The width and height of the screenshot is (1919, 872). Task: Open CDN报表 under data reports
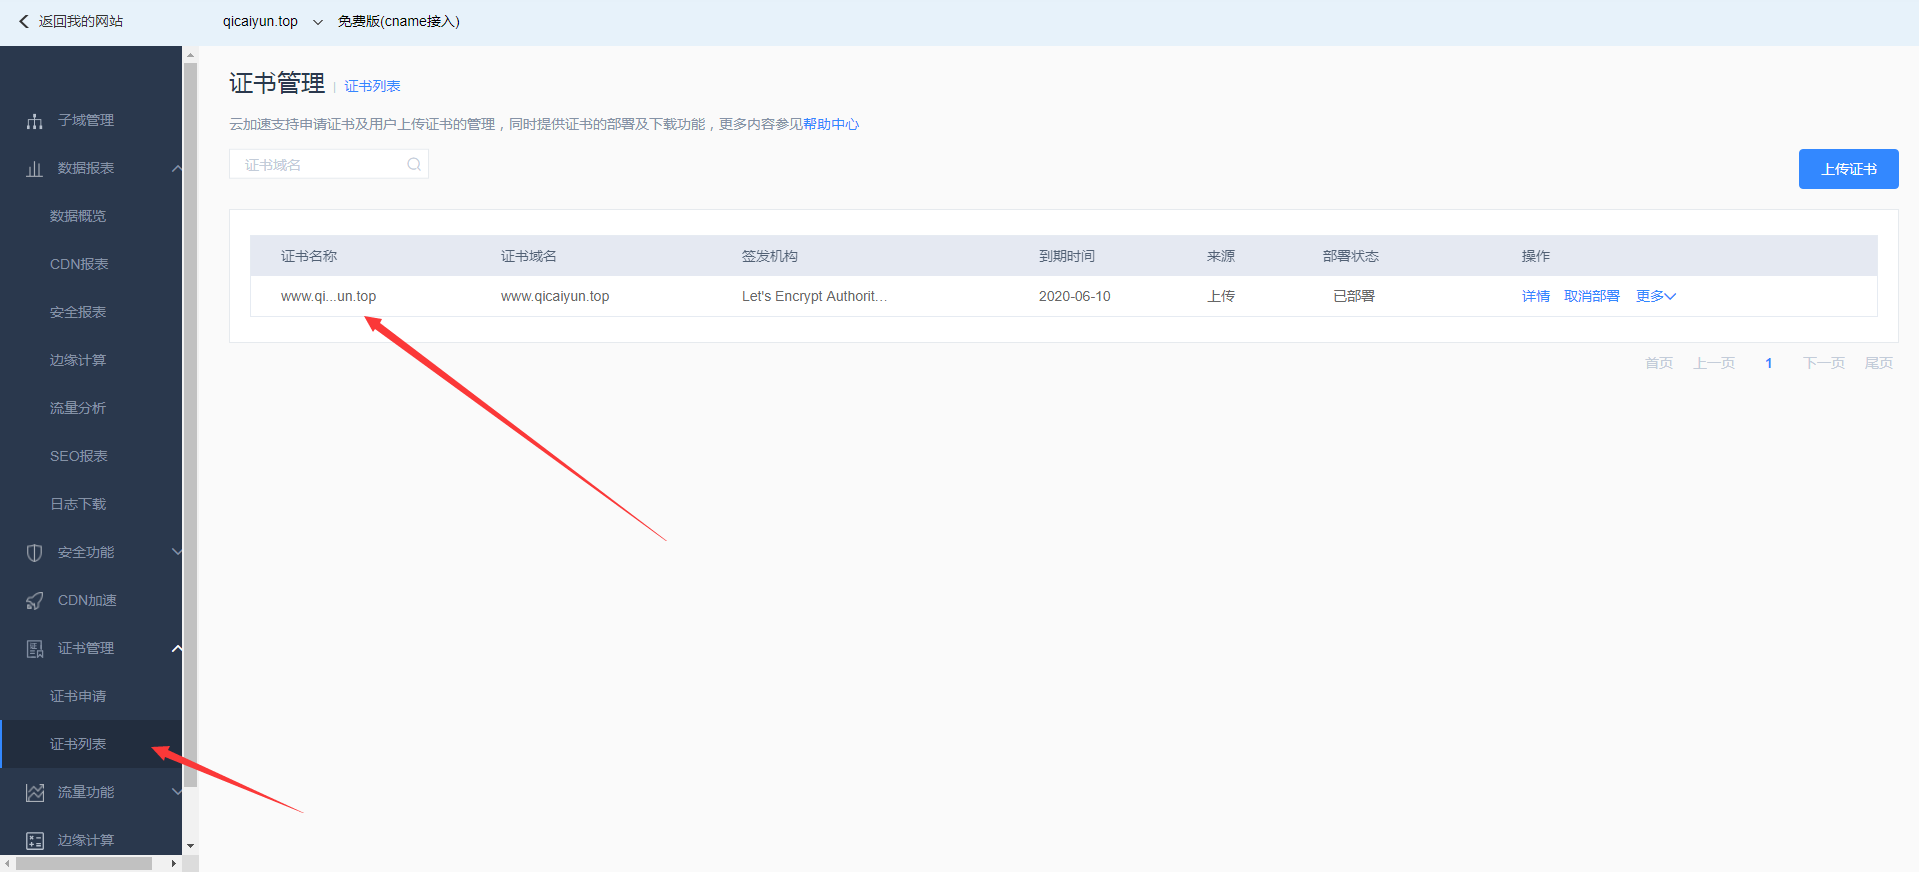pos(79,264)
